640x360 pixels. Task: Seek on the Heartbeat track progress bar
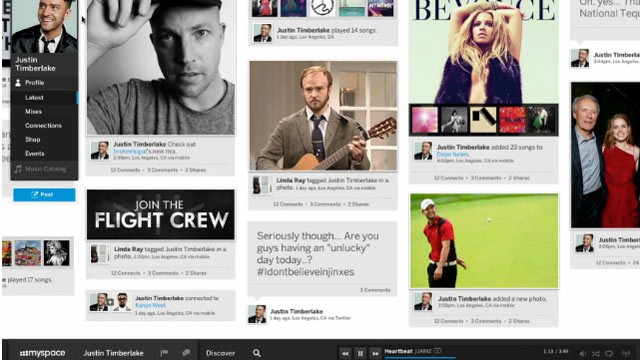[420, 358]
